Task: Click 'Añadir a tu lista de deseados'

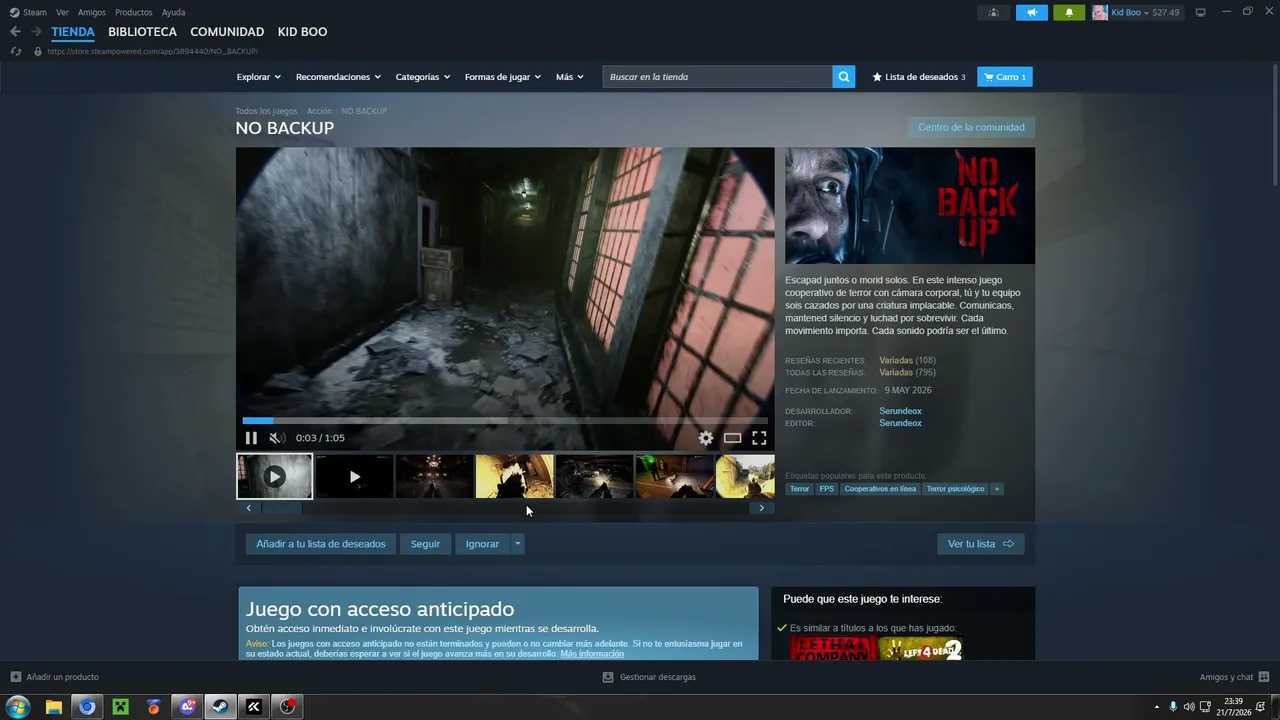Action: (x=320, y=544)
